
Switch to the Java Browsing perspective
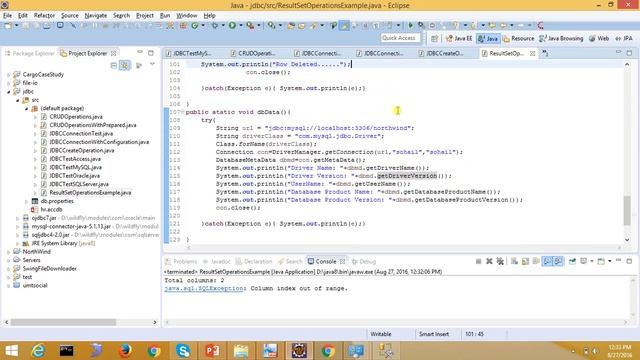point(561,38)
